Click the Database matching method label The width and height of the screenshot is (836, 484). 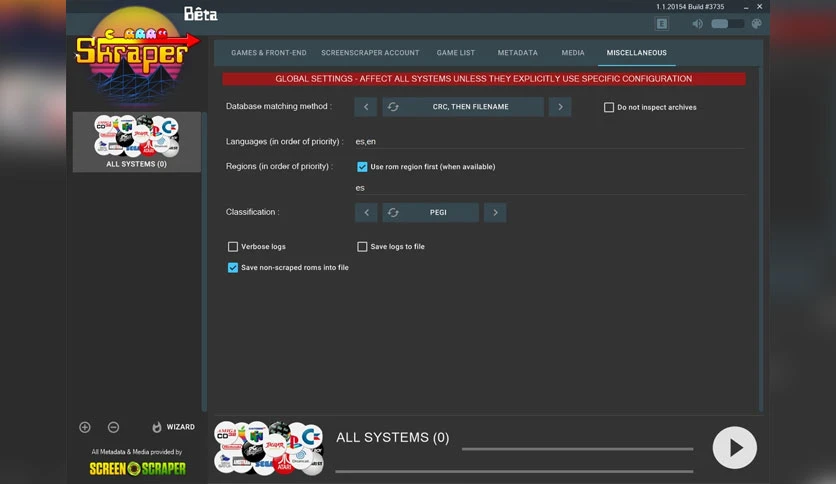278,106
